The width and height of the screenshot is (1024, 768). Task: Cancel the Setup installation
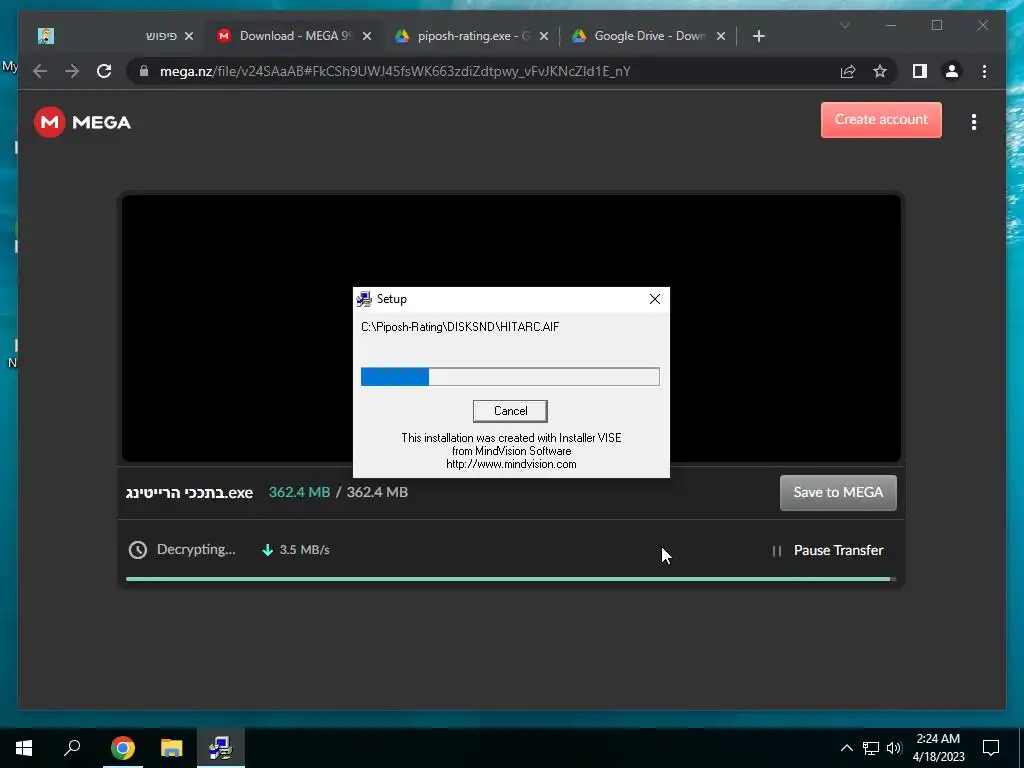tap(510, 411)
